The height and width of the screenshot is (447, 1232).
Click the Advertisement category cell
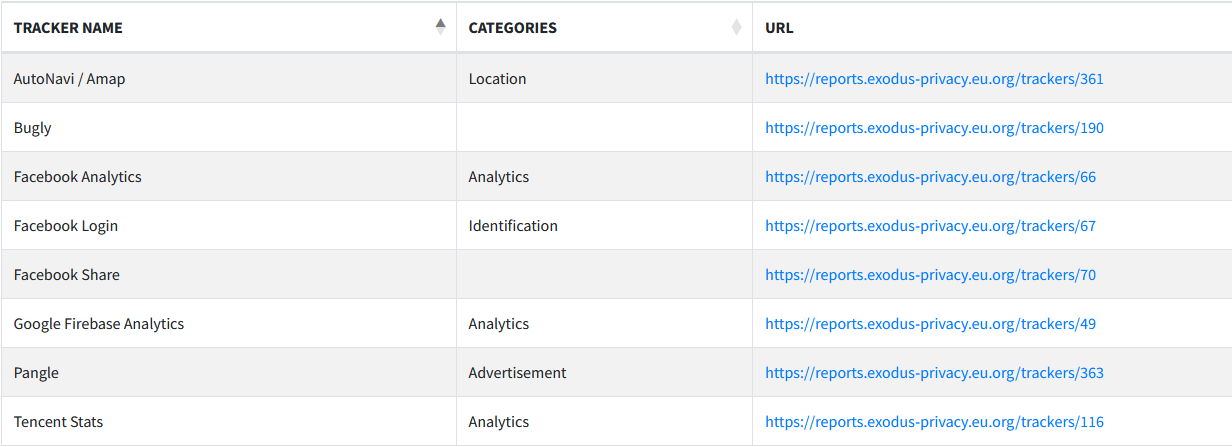[604, 372]
